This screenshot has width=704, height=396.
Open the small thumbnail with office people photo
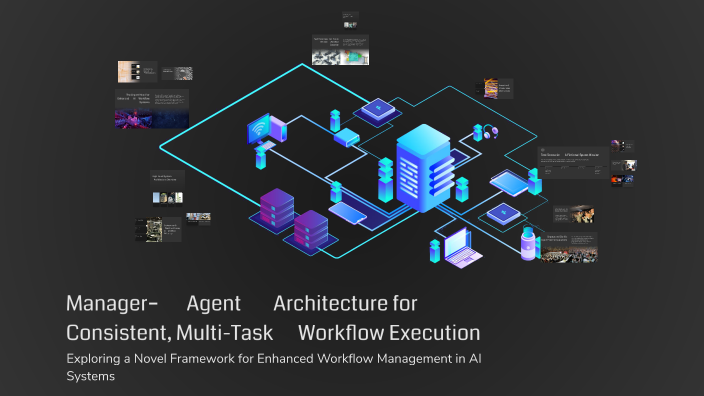click(x=624, y=166)
